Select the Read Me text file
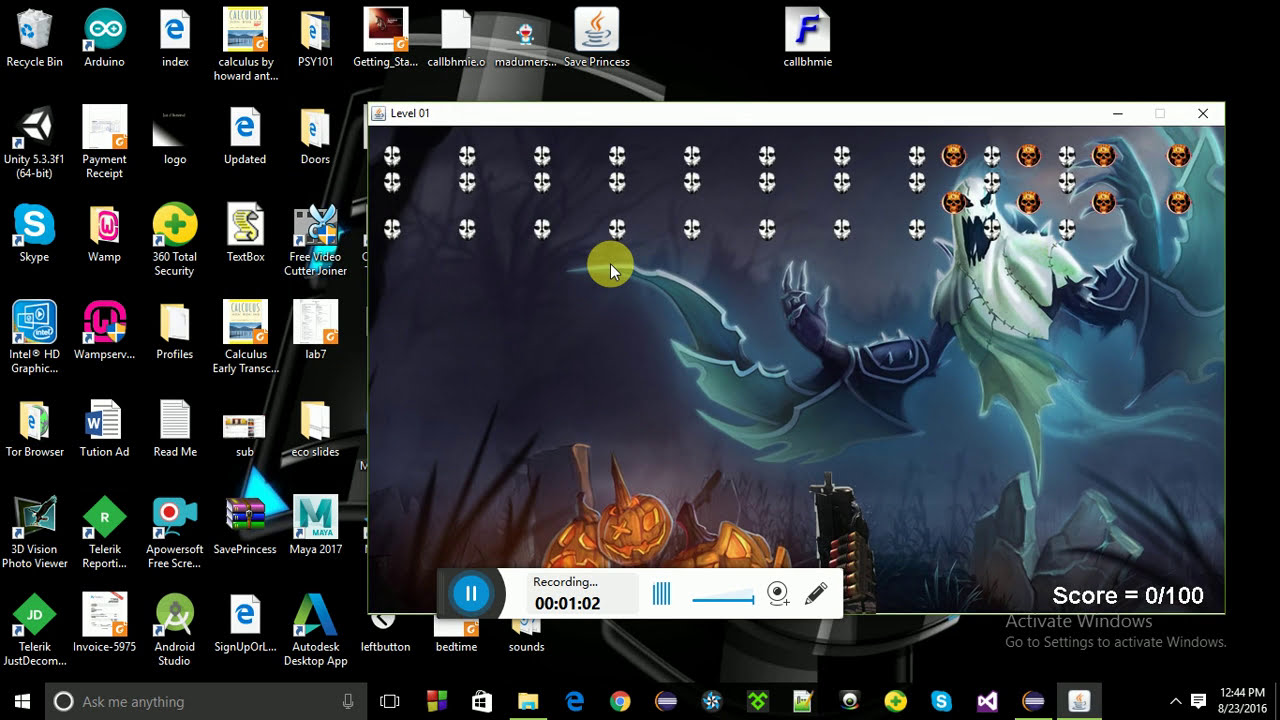 (174, 429)
